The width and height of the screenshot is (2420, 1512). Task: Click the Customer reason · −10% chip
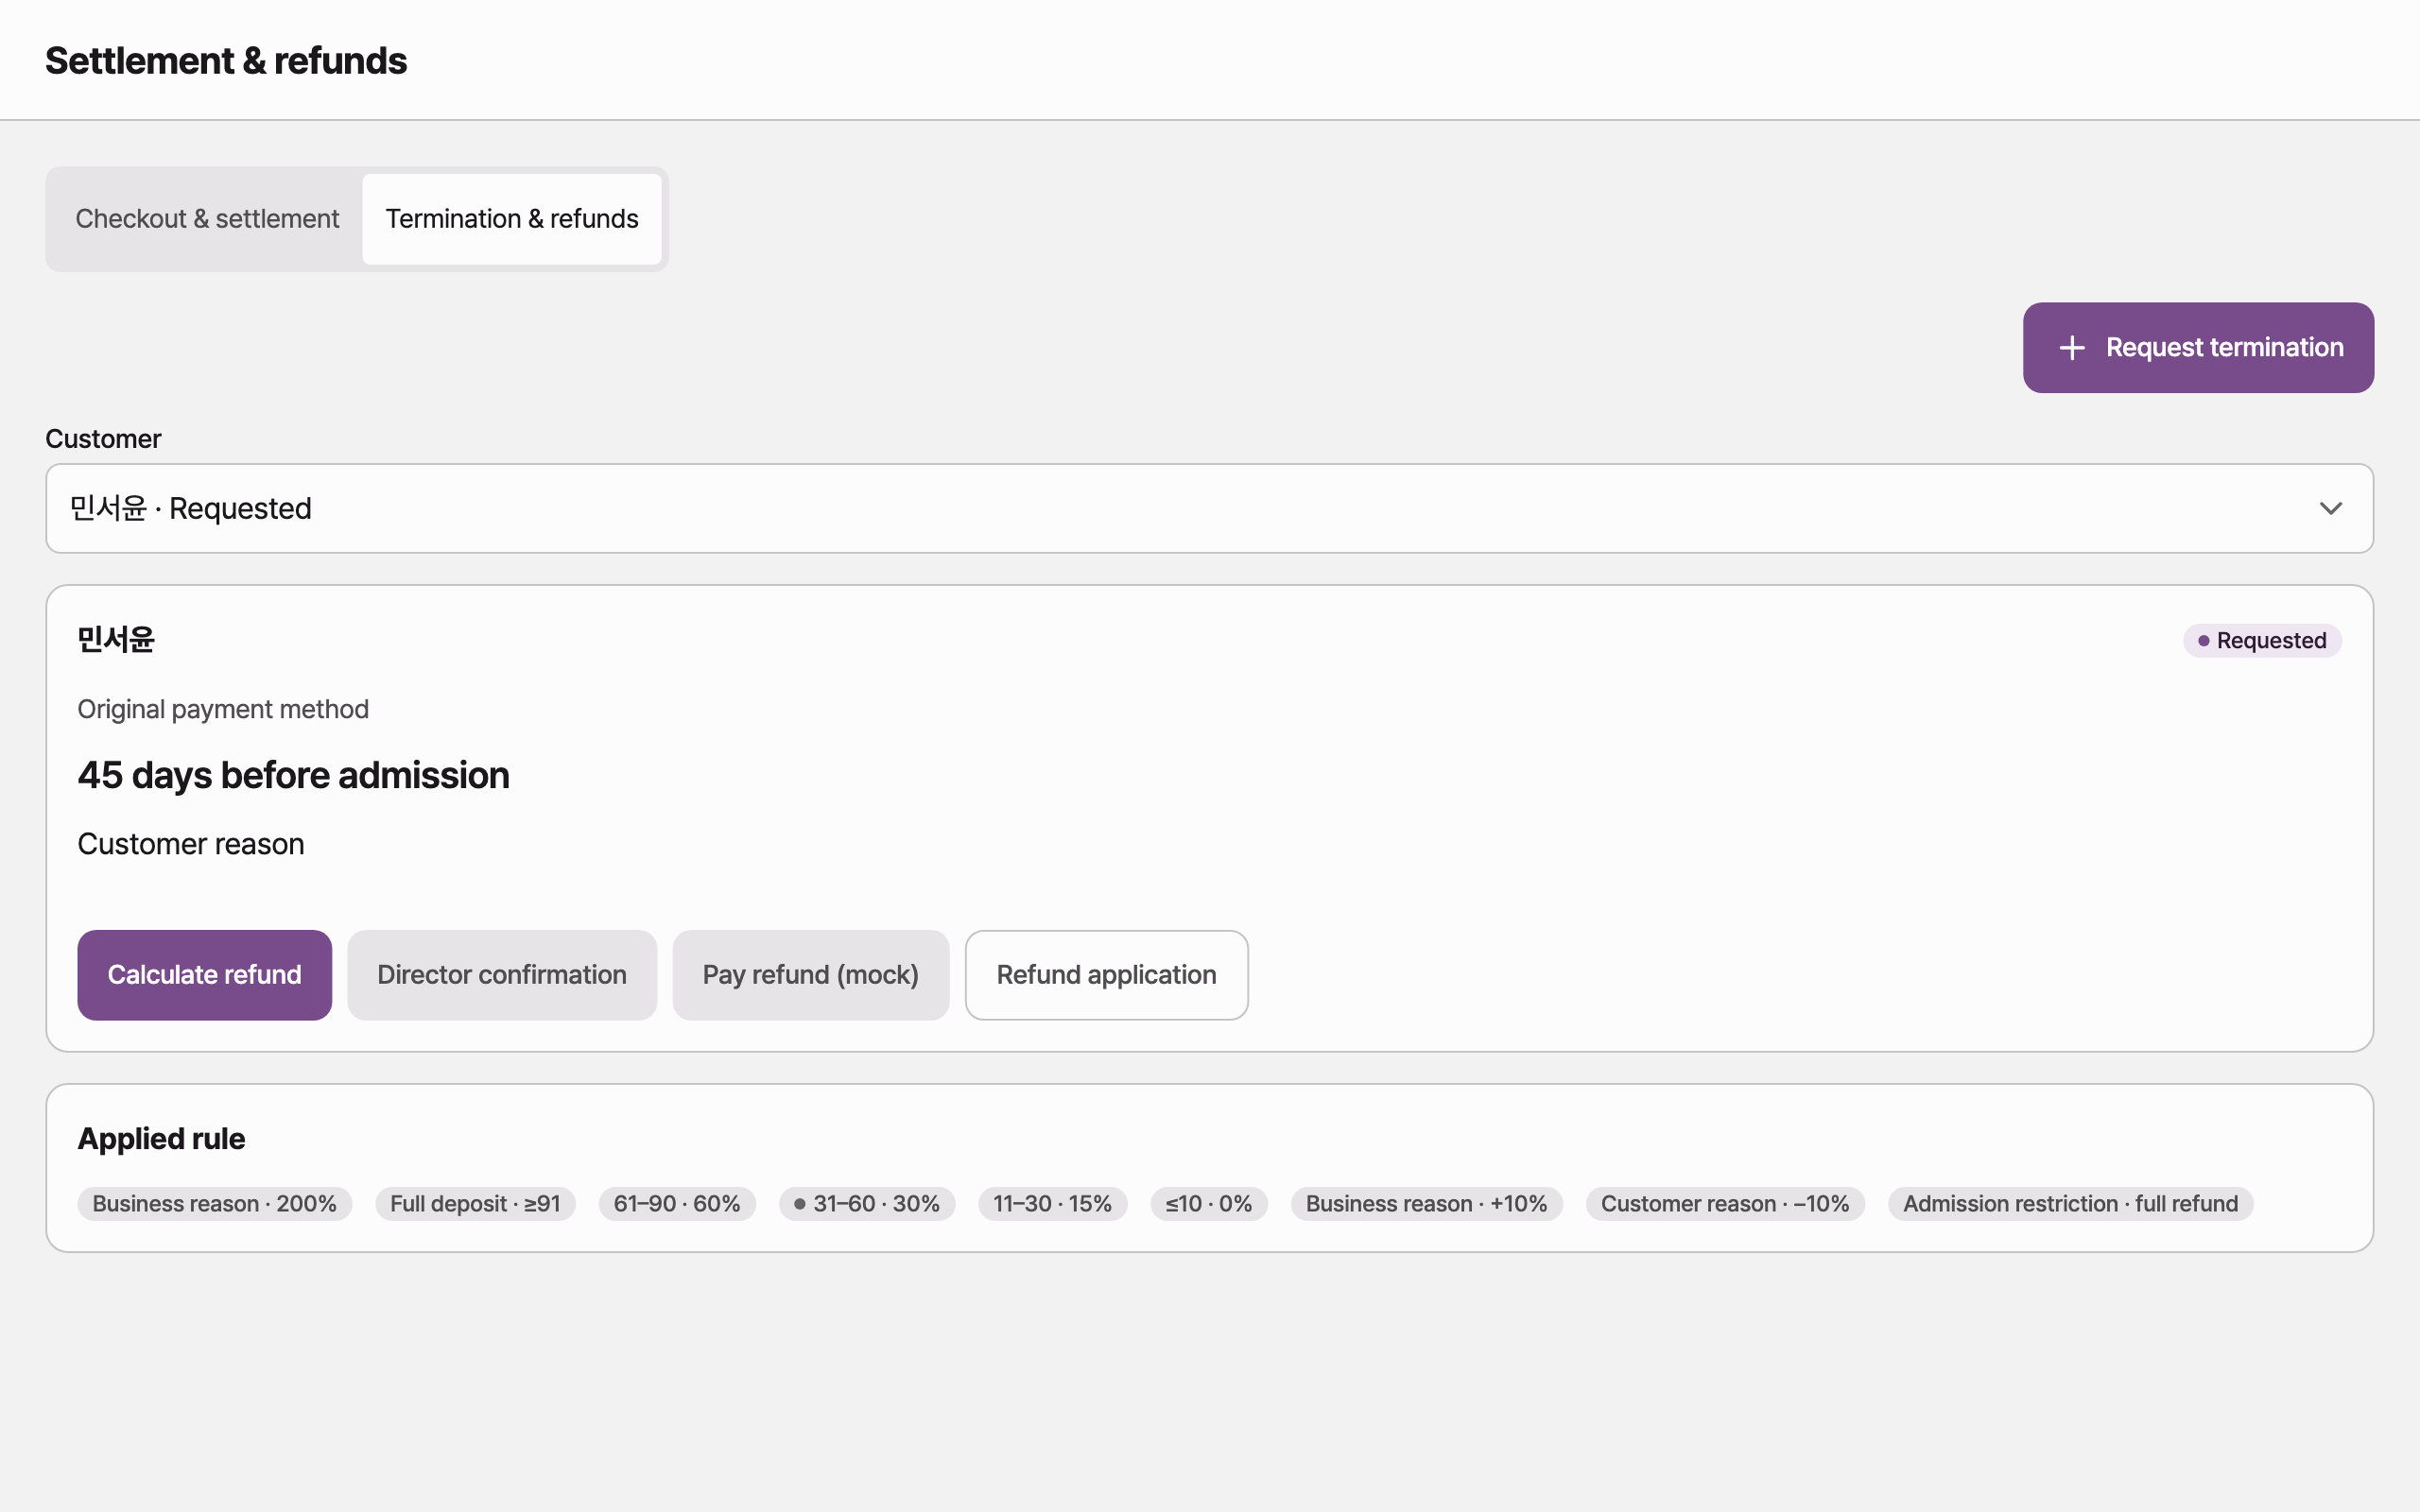coord(1725,1203)
